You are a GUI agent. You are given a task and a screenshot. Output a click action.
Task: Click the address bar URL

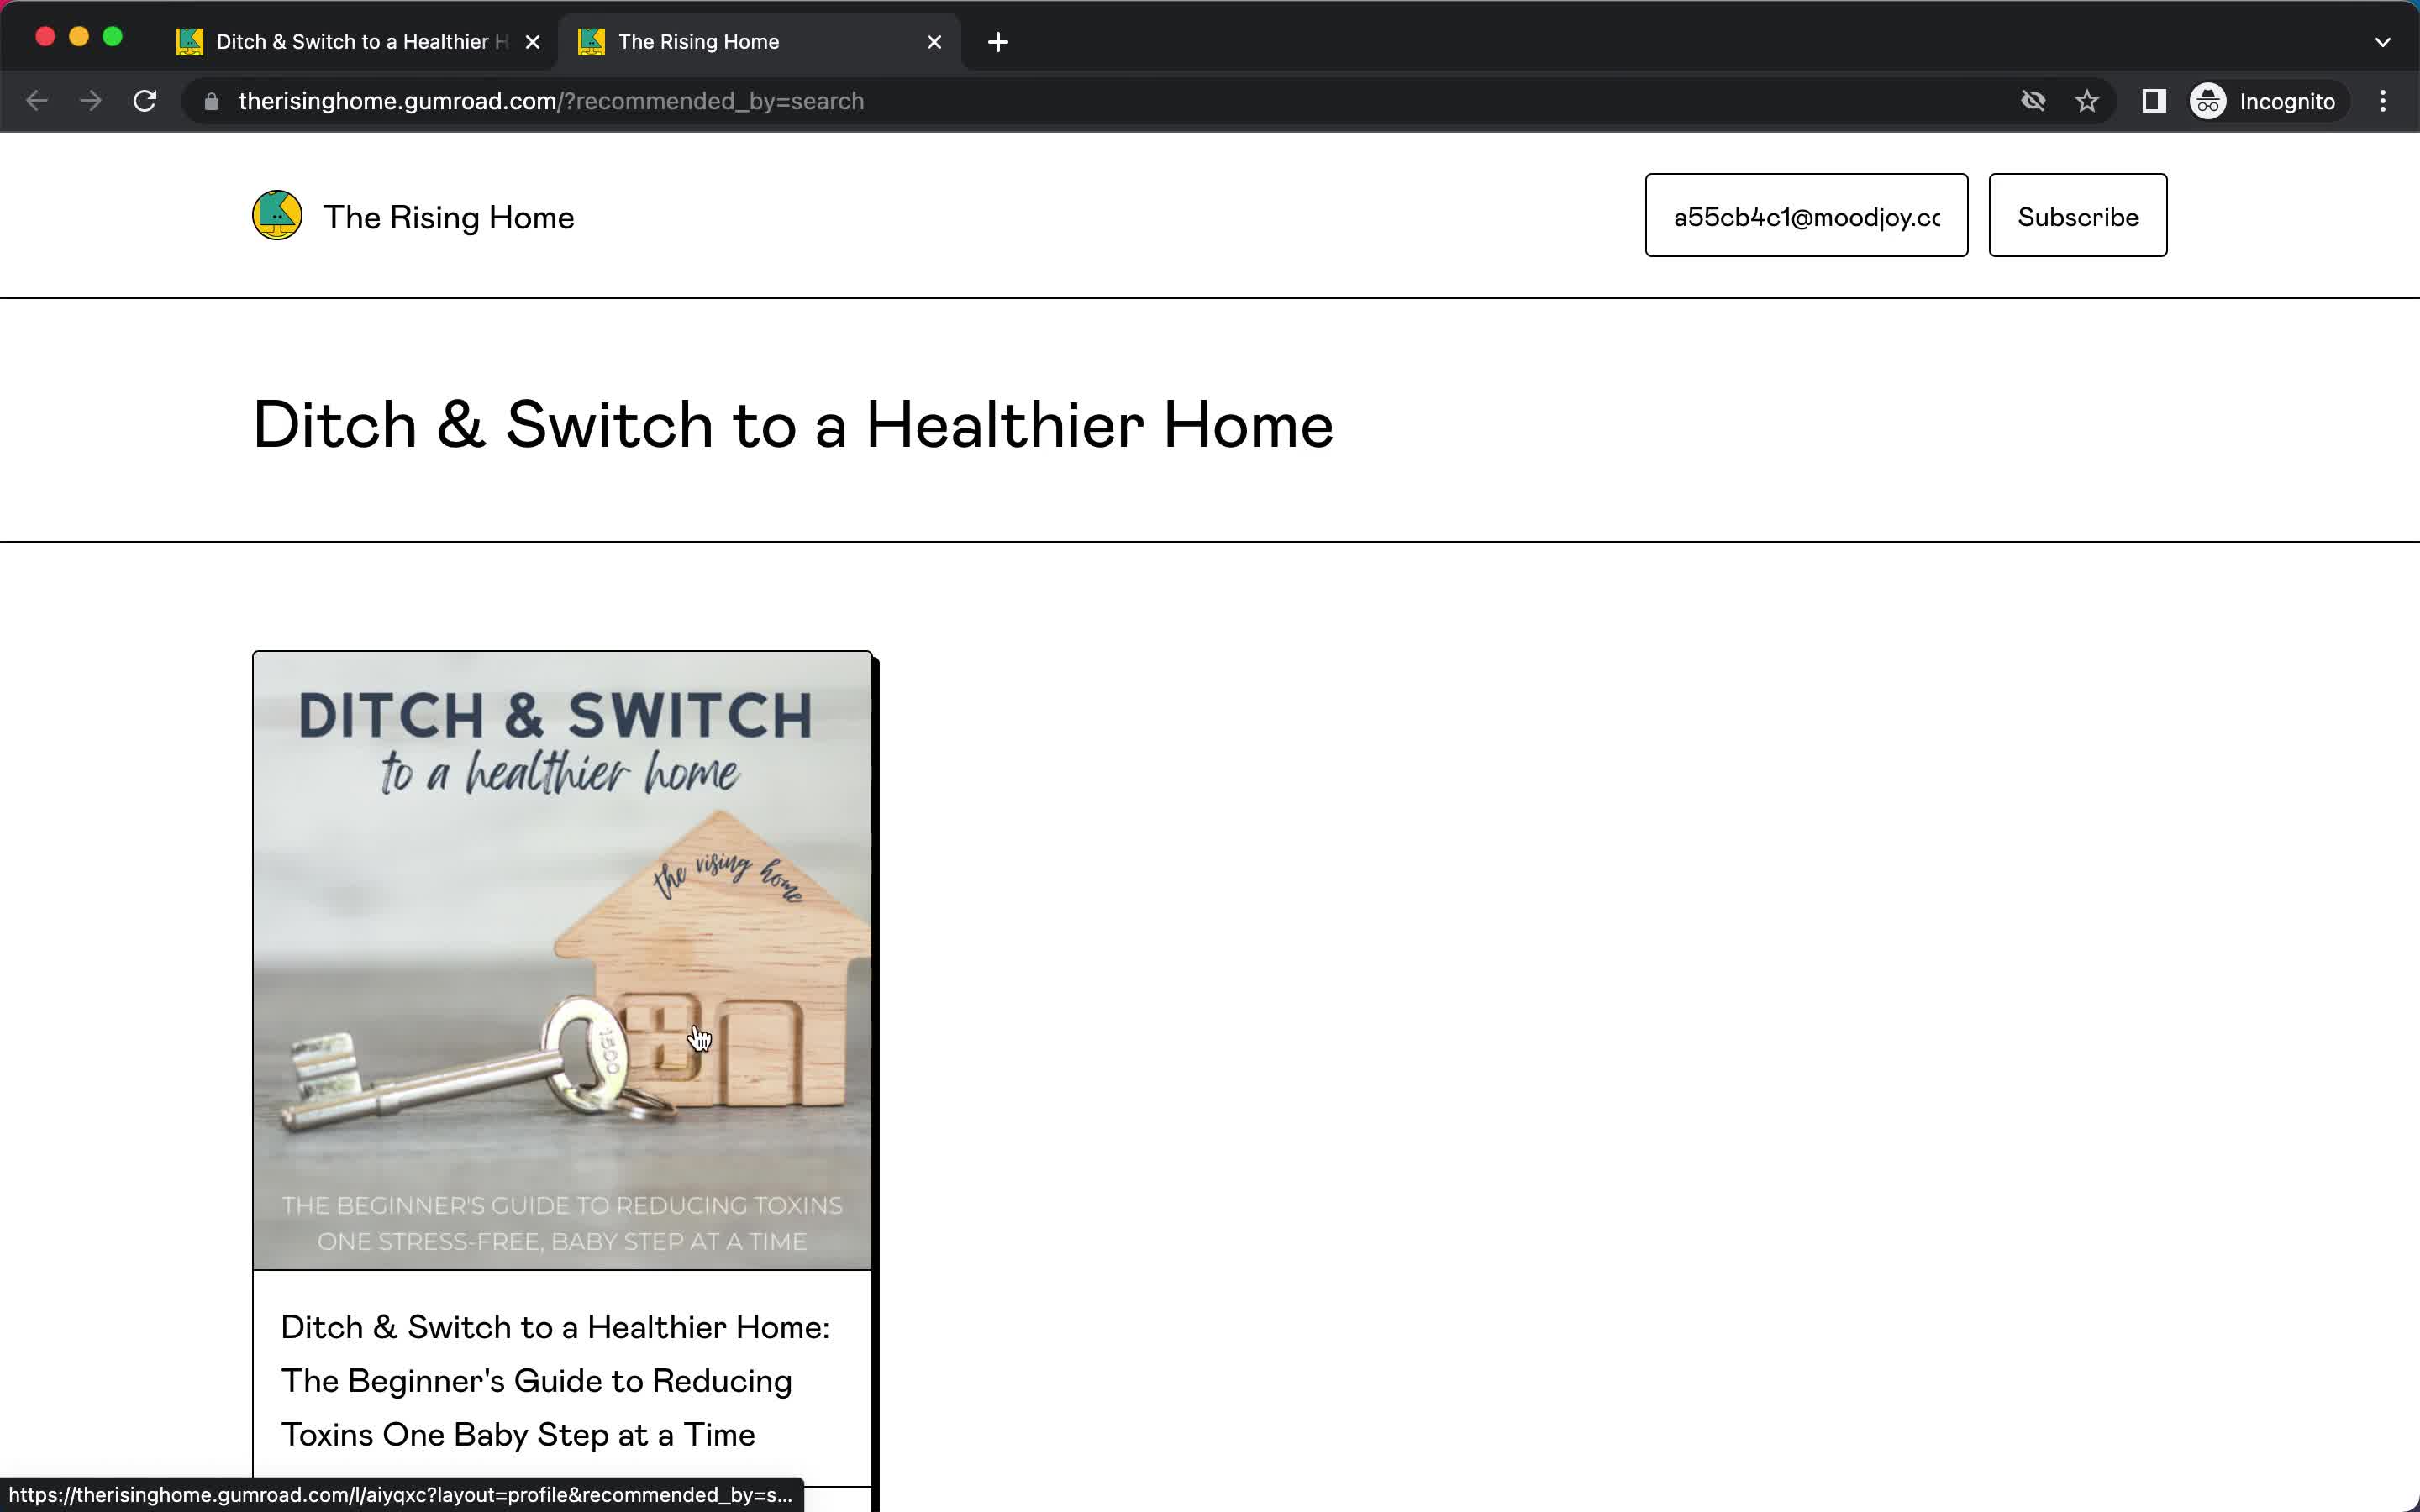click(550, 101)
